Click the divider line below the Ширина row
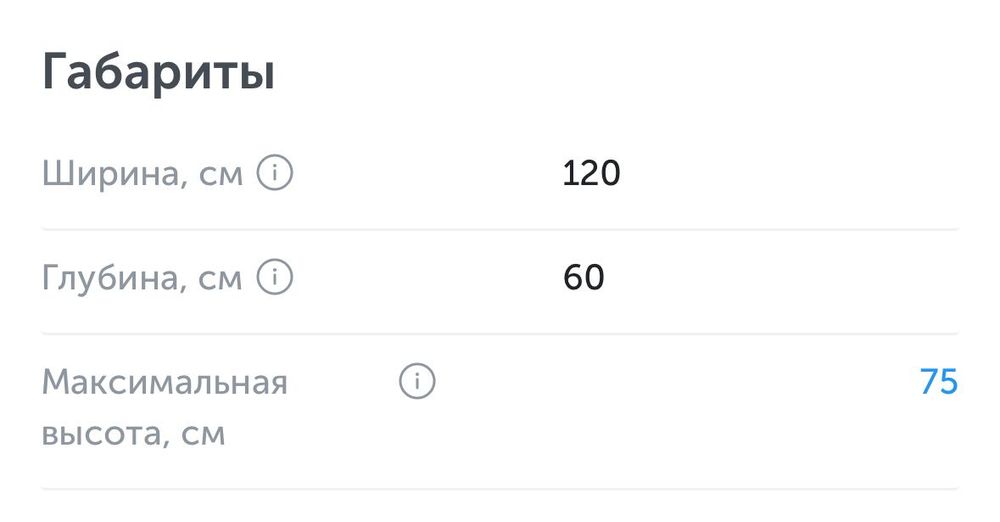The image size is (1000, 522). pyautogui.click(x=500, y=229)
